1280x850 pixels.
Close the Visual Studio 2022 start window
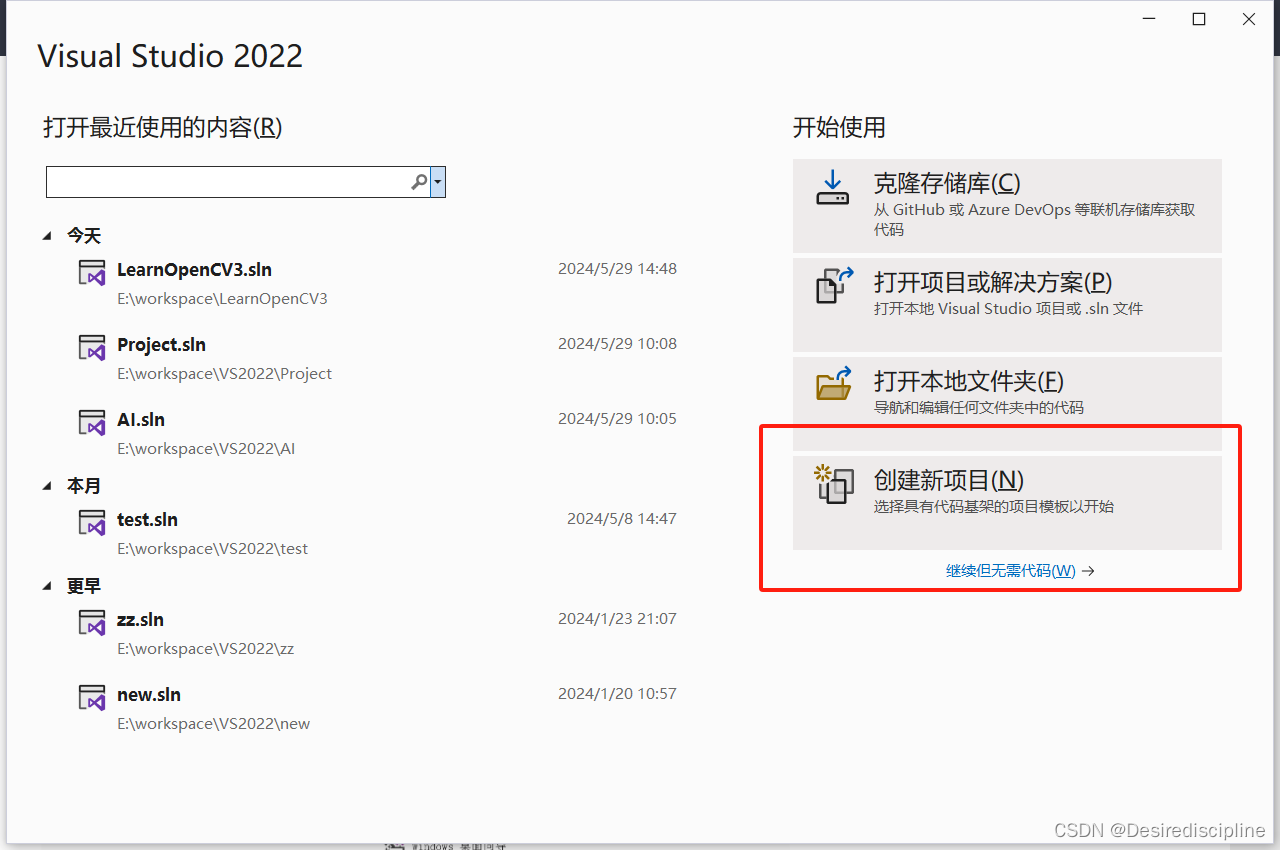1249,19
